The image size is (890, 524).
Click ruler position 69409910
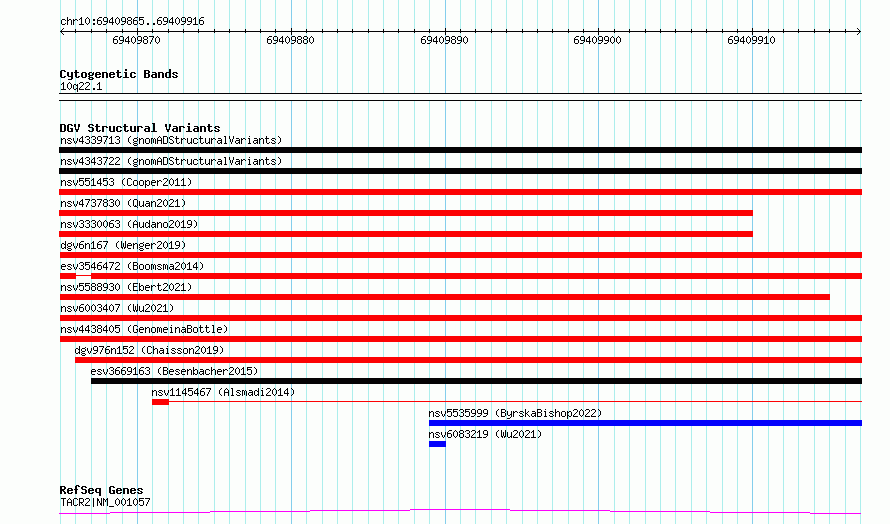coord(751,40)
